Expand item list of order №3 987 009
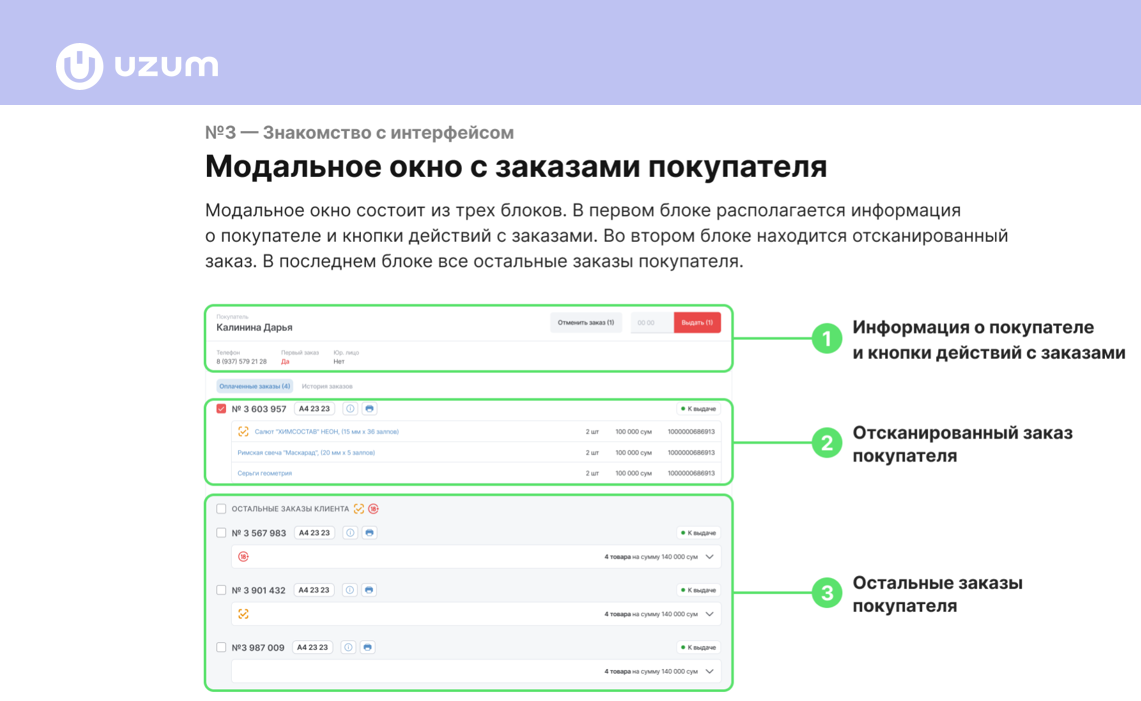The image size is (1141, 701). (709, 671)
